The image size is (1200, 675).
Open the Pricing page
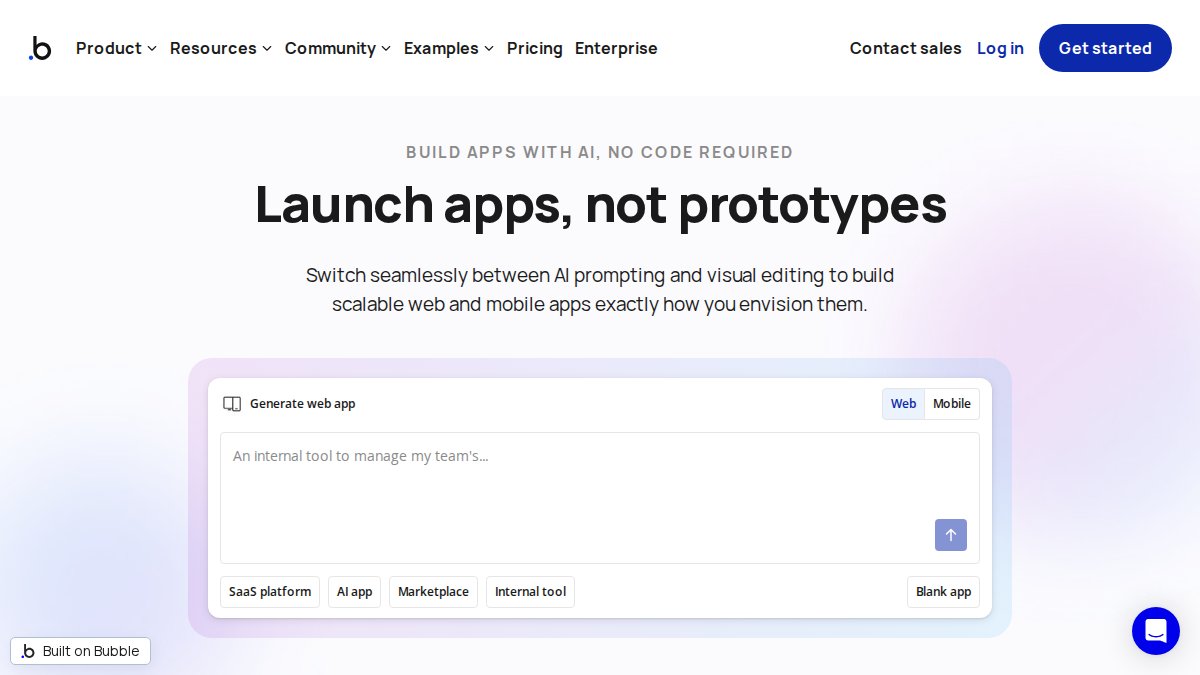[x=535, y=48]
